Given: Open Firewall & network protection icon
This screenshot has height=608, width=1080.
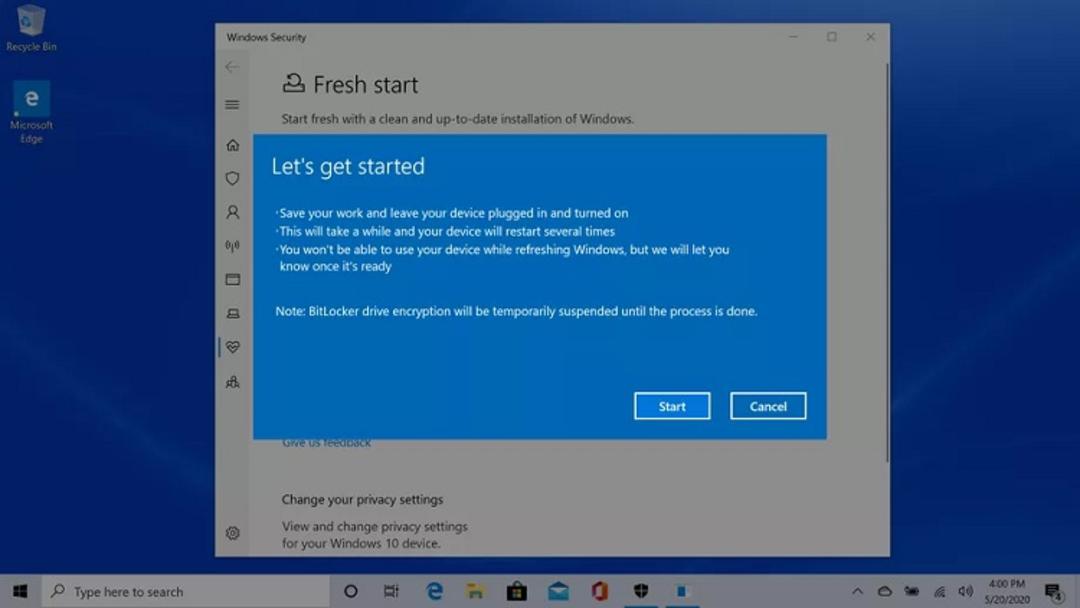Looking at the screenshot, I should (233, 246).
